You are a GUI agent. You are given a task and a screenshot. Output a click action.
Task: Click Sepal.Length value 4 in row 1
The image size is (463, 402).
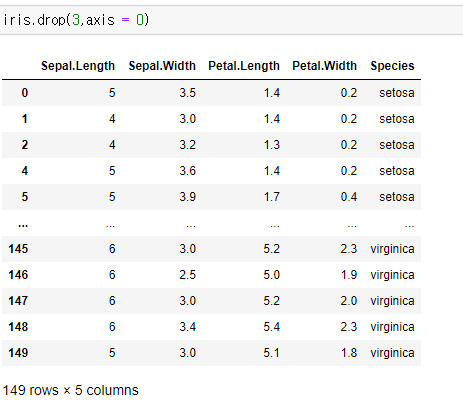click(x=112, y=119)
